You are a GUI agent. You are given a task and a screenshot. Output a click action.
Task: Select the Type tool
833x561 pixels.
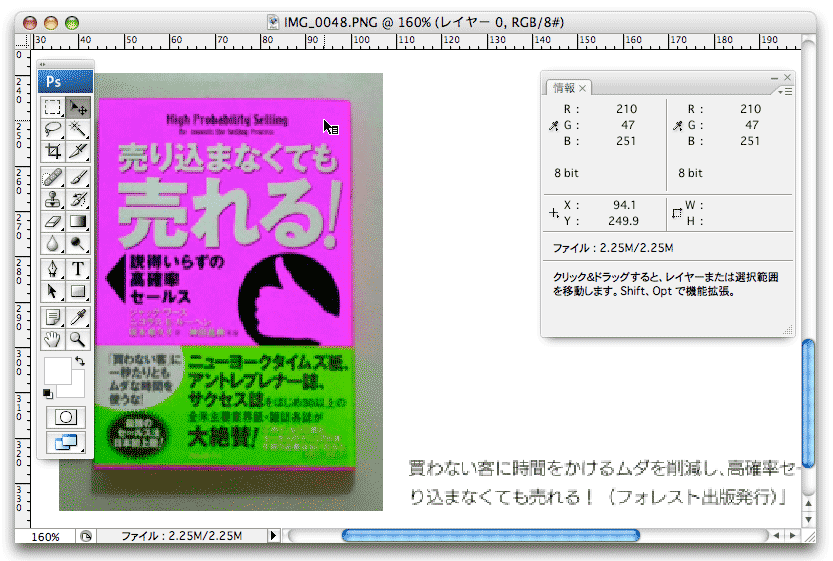pos(78,269)
